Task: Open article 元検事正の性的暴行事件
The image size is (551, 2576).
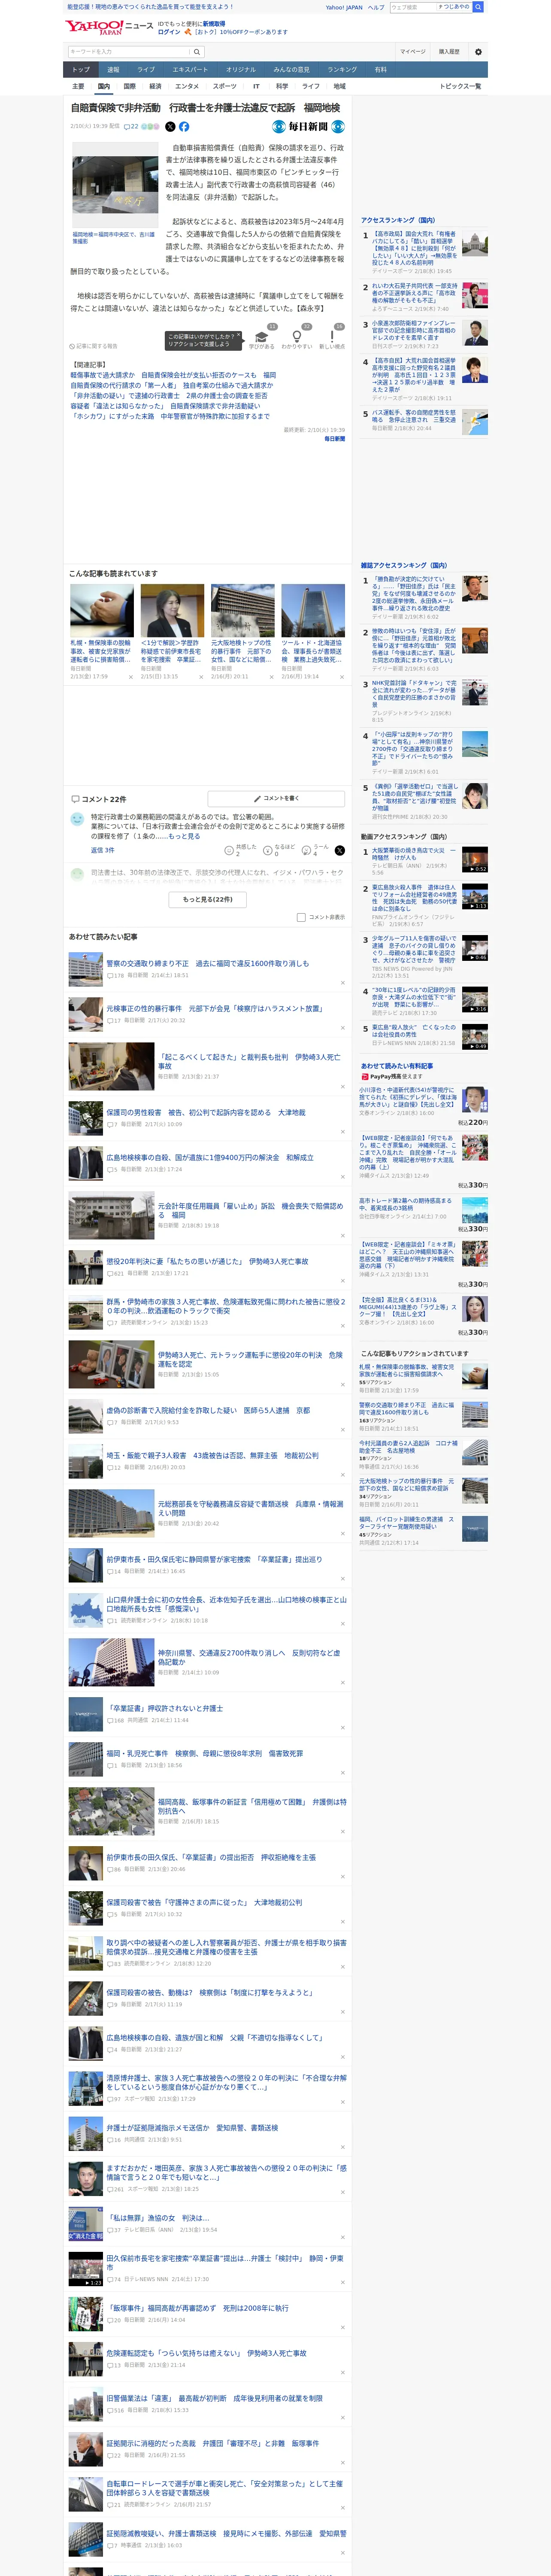Action: point(214,1008)
